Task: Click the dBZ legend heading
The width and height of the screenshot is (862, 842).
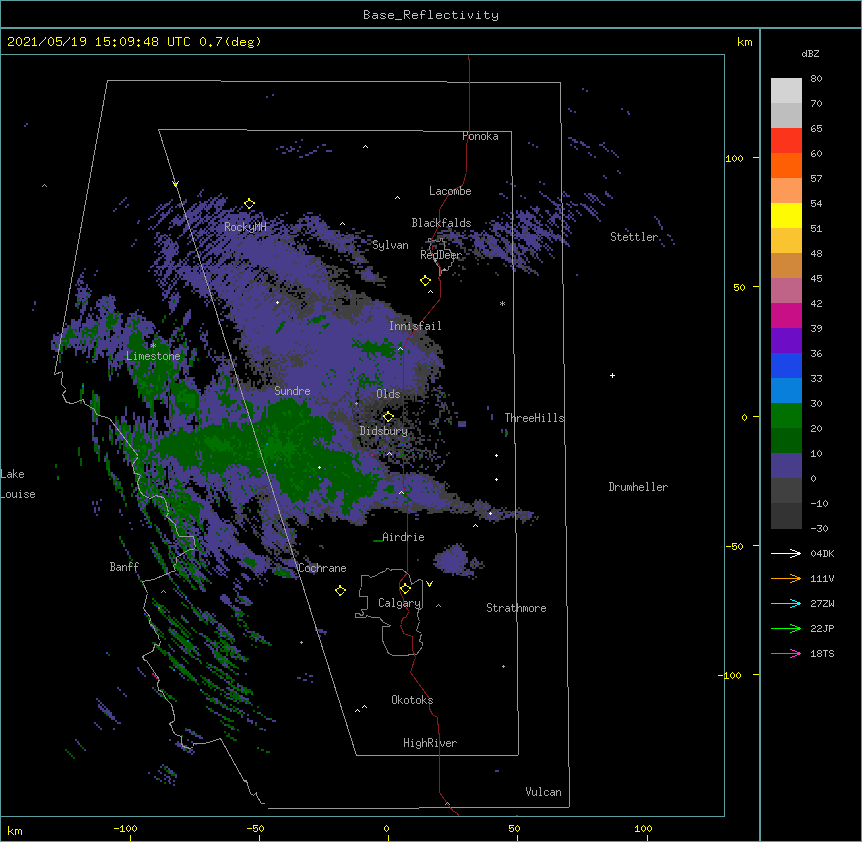Action: pos(810,53)
